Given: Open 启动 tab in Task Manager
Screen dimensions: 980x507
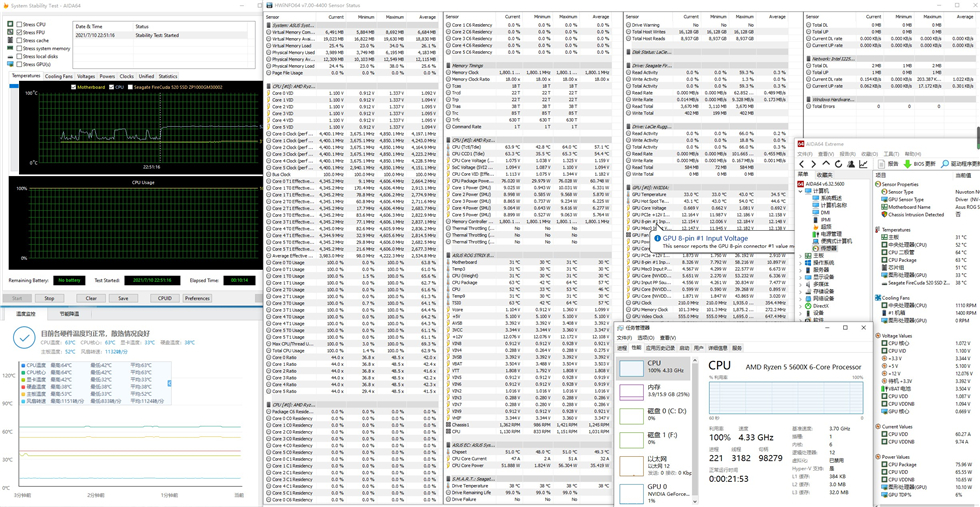Looking at the screenshot, I should [684, 348].
